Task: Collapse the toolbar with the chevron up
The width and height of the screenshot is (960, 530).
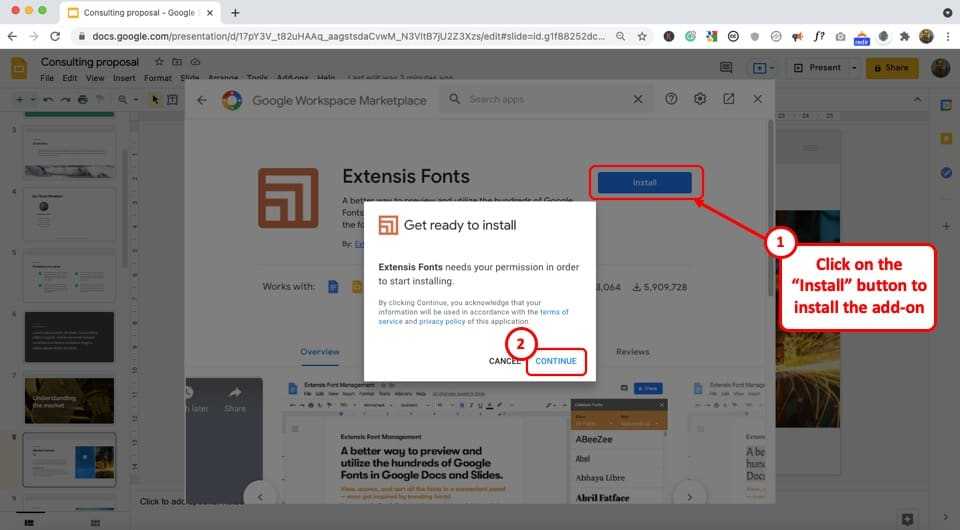Action: click(x=918, y=100)
